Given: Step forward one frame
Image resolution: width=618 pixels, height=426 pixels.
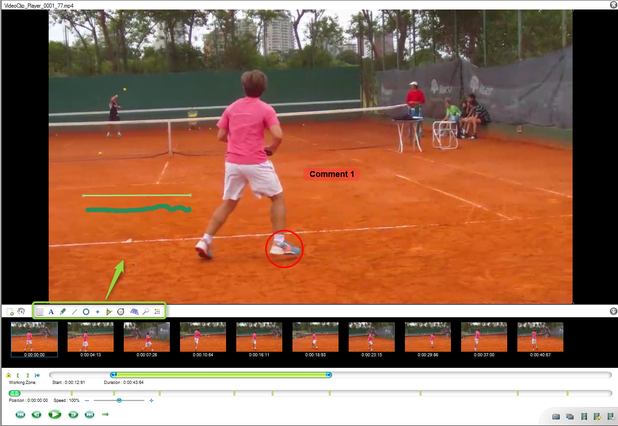Looking at the screenshot, I should pyautogui.click(x=73, y=414).
